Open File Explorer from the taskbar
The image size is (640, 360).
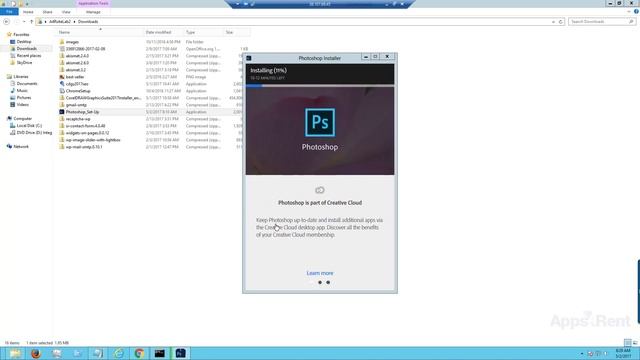coord(15,353)
